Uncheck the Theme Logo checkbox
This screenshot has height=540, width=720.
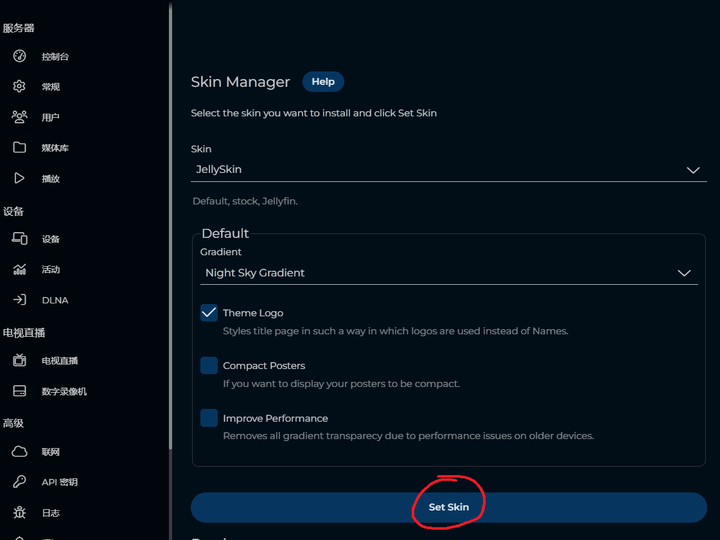pyautogui.click(x=209, y=313)
